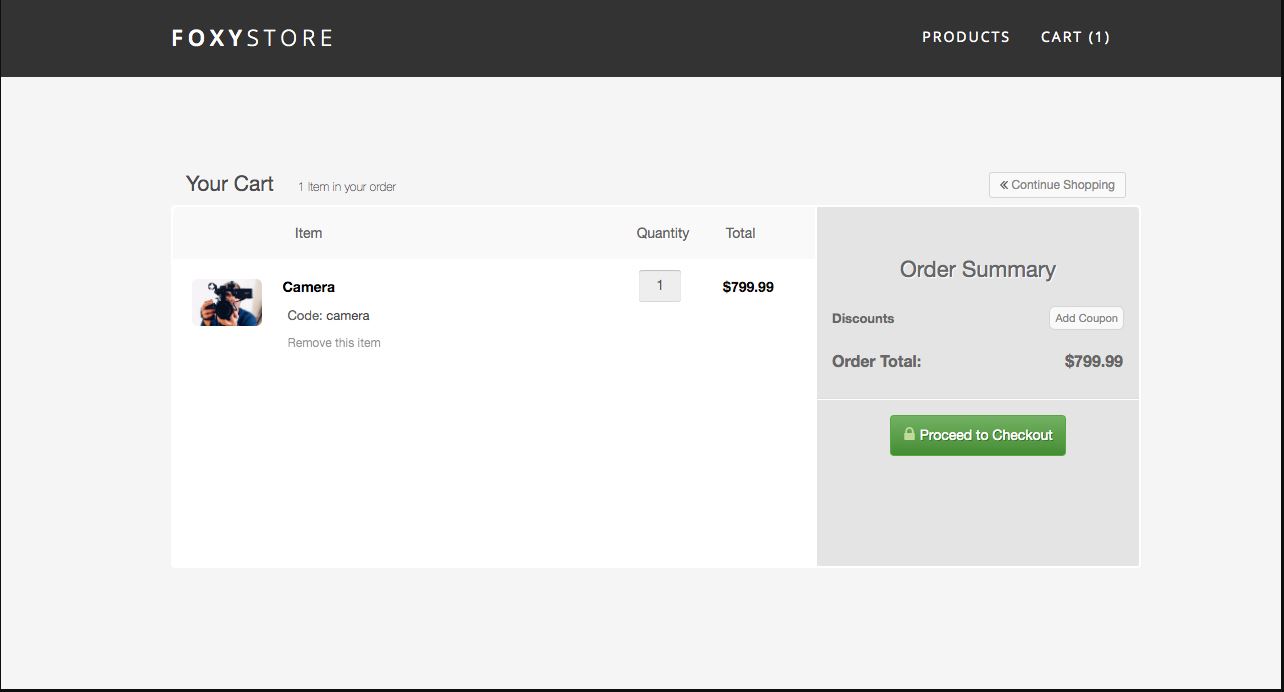This screenshot has width=1284, height=692.
Task: Click the Your Cart heading
Action: coord(230,184)
